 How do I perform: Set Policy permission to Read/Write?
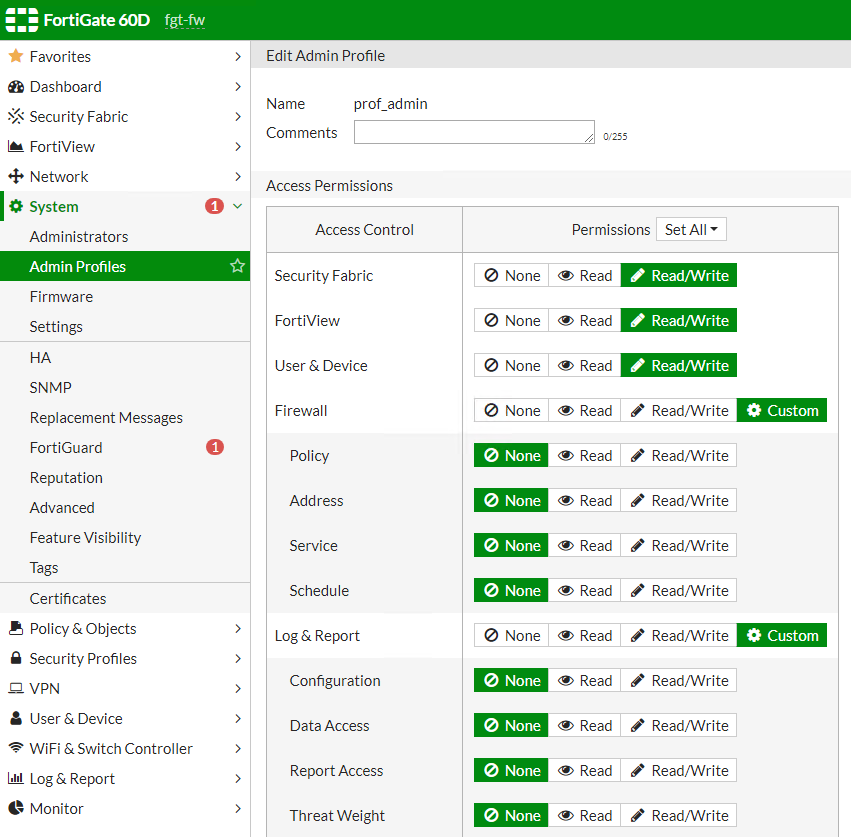tap(679, 456)
